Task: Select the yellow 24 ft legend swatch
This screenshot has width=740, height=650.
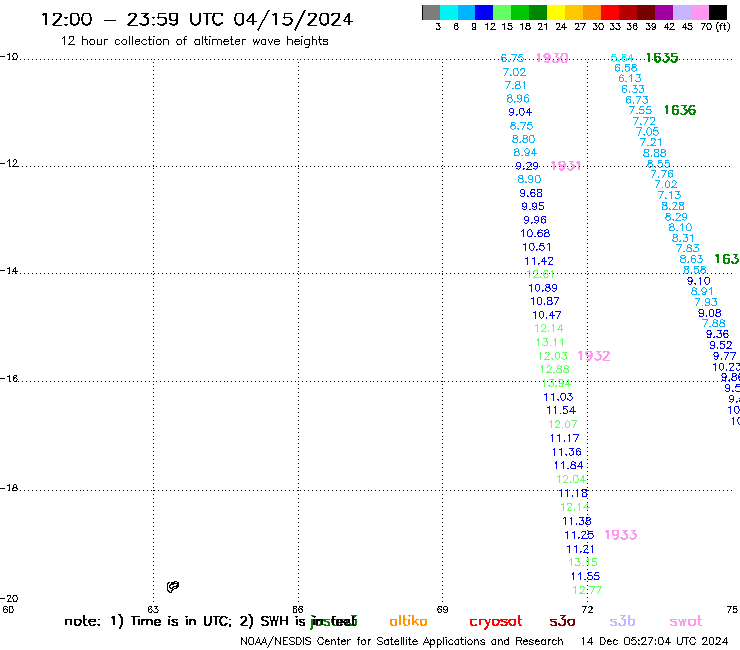Action: pyautogui.click(x=555, y=12)
